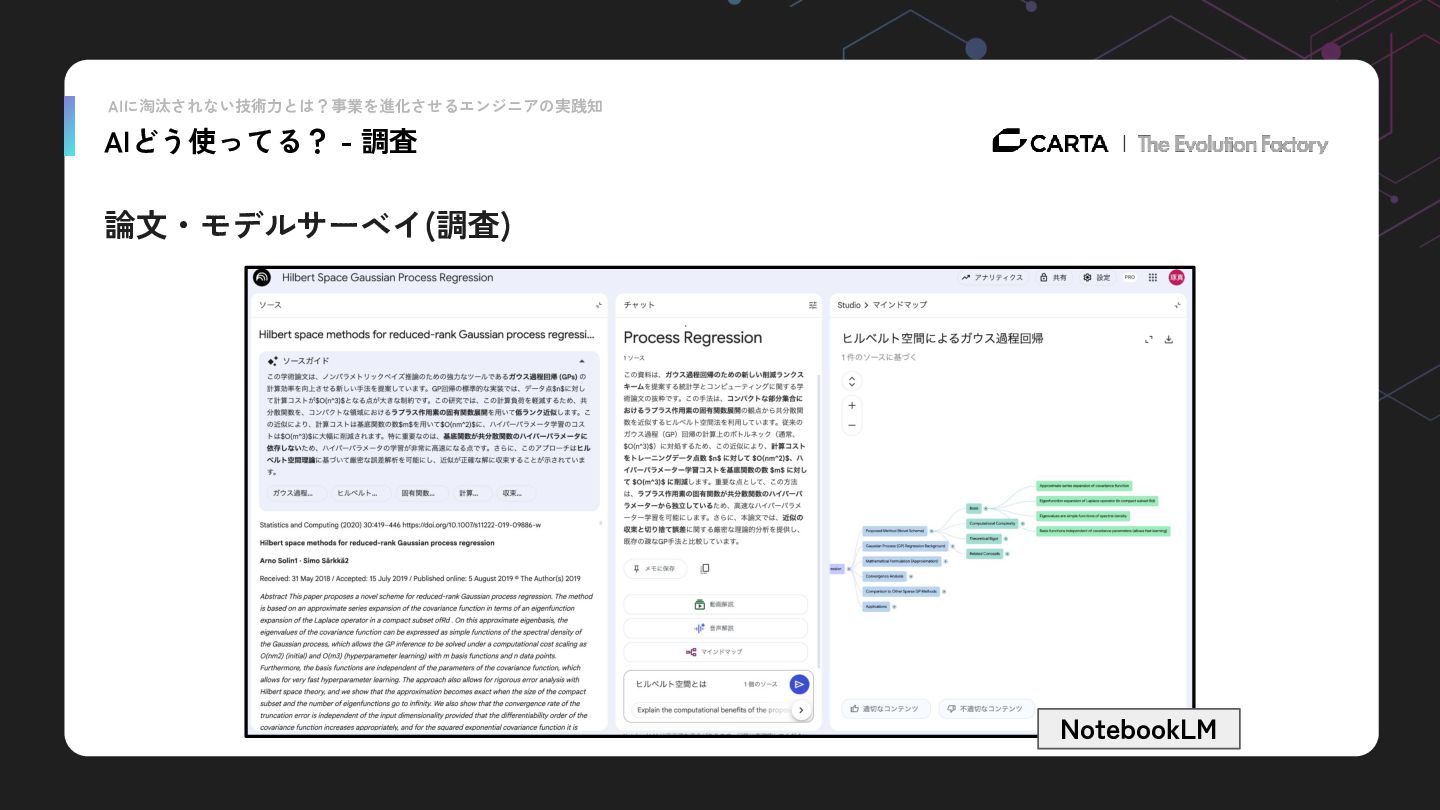Mark mind map as 不適切なコンテンツ

click(985, 708)
